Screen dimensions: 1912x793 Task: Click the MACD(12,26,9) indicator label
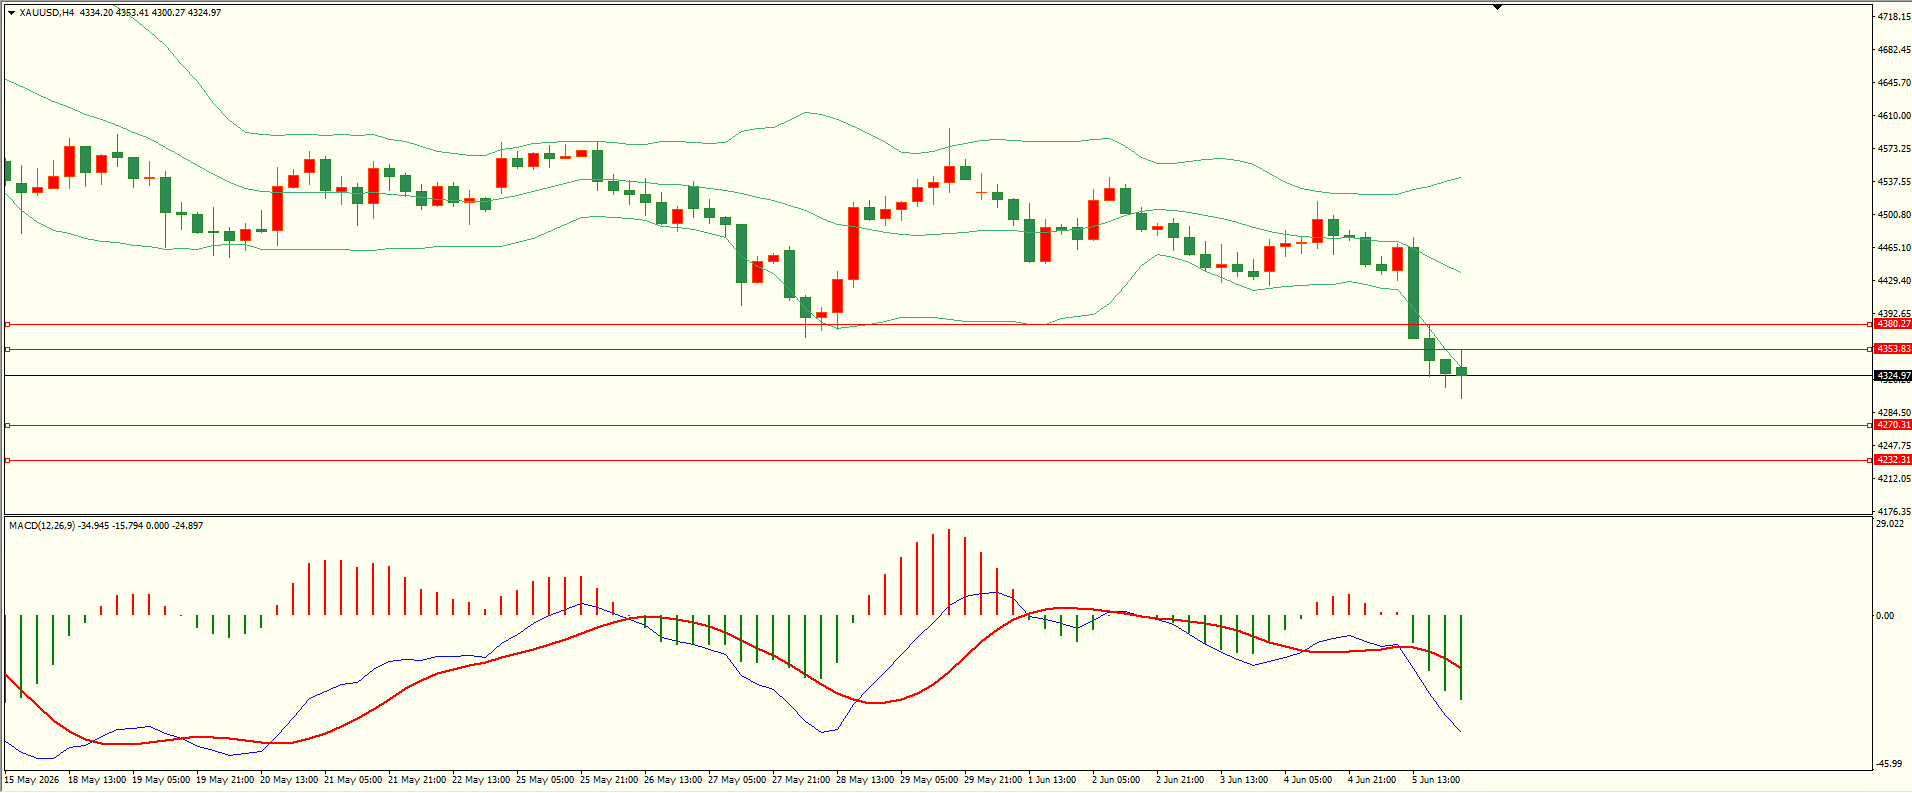pos(42,525)
